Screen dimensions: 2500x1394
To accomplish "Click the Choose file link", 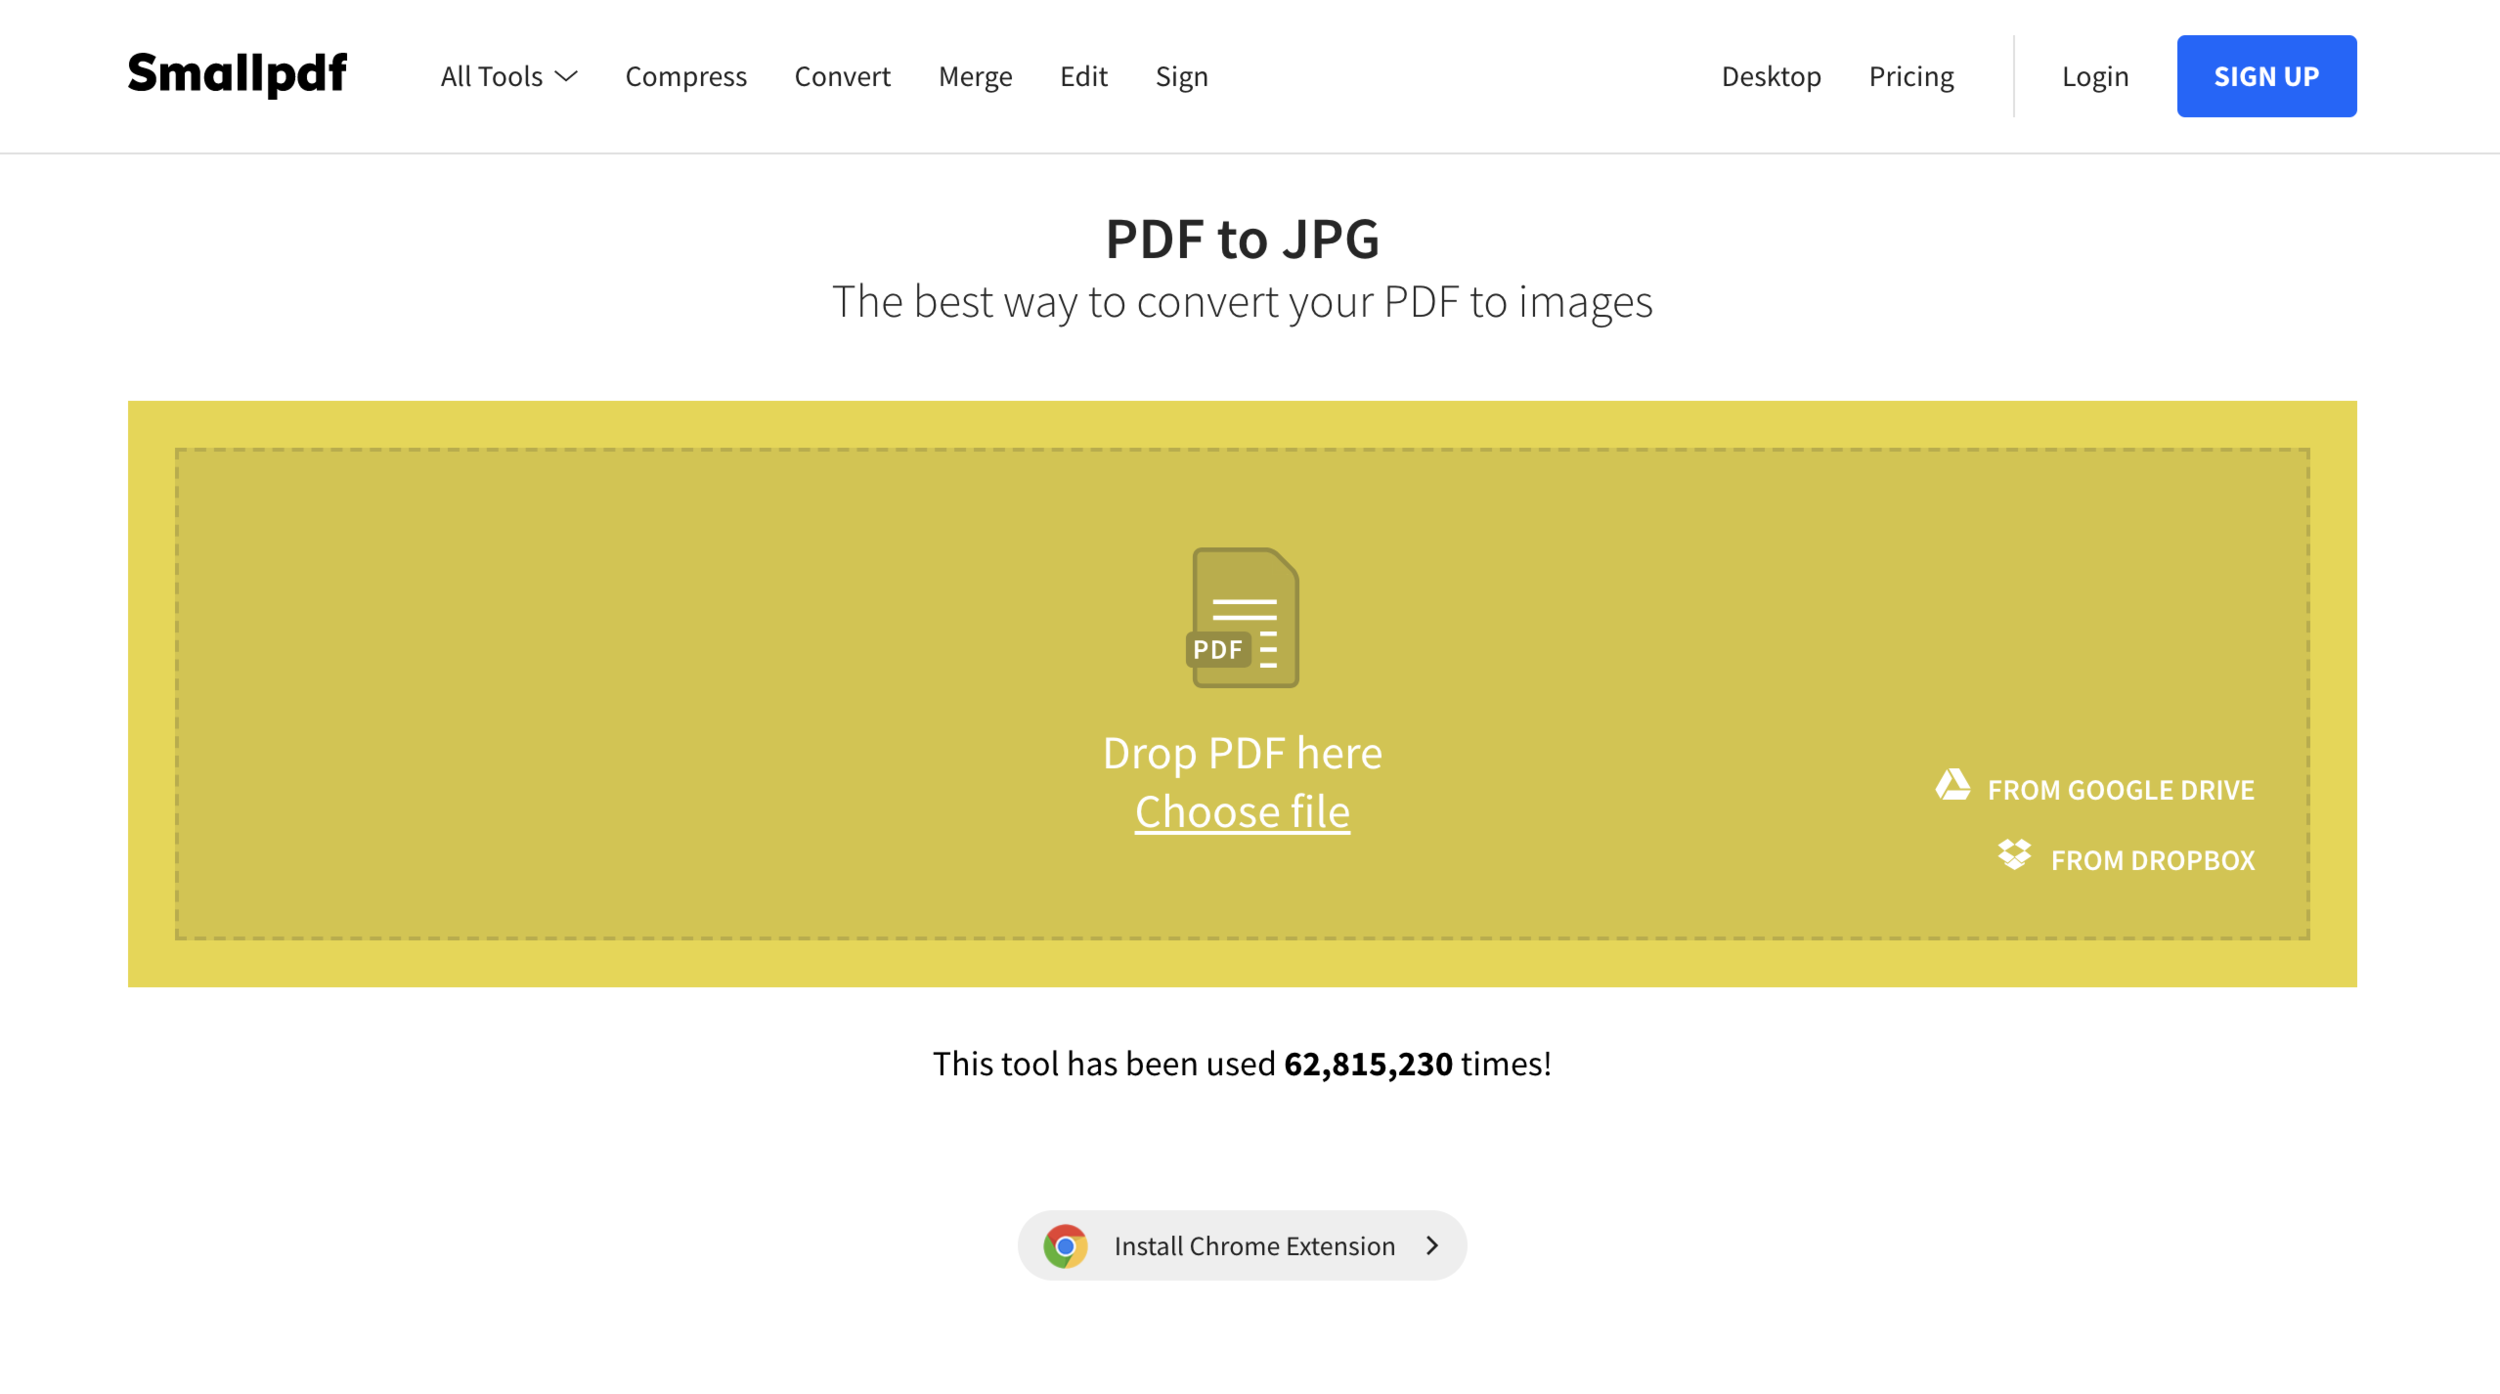I will point(1242,811).
